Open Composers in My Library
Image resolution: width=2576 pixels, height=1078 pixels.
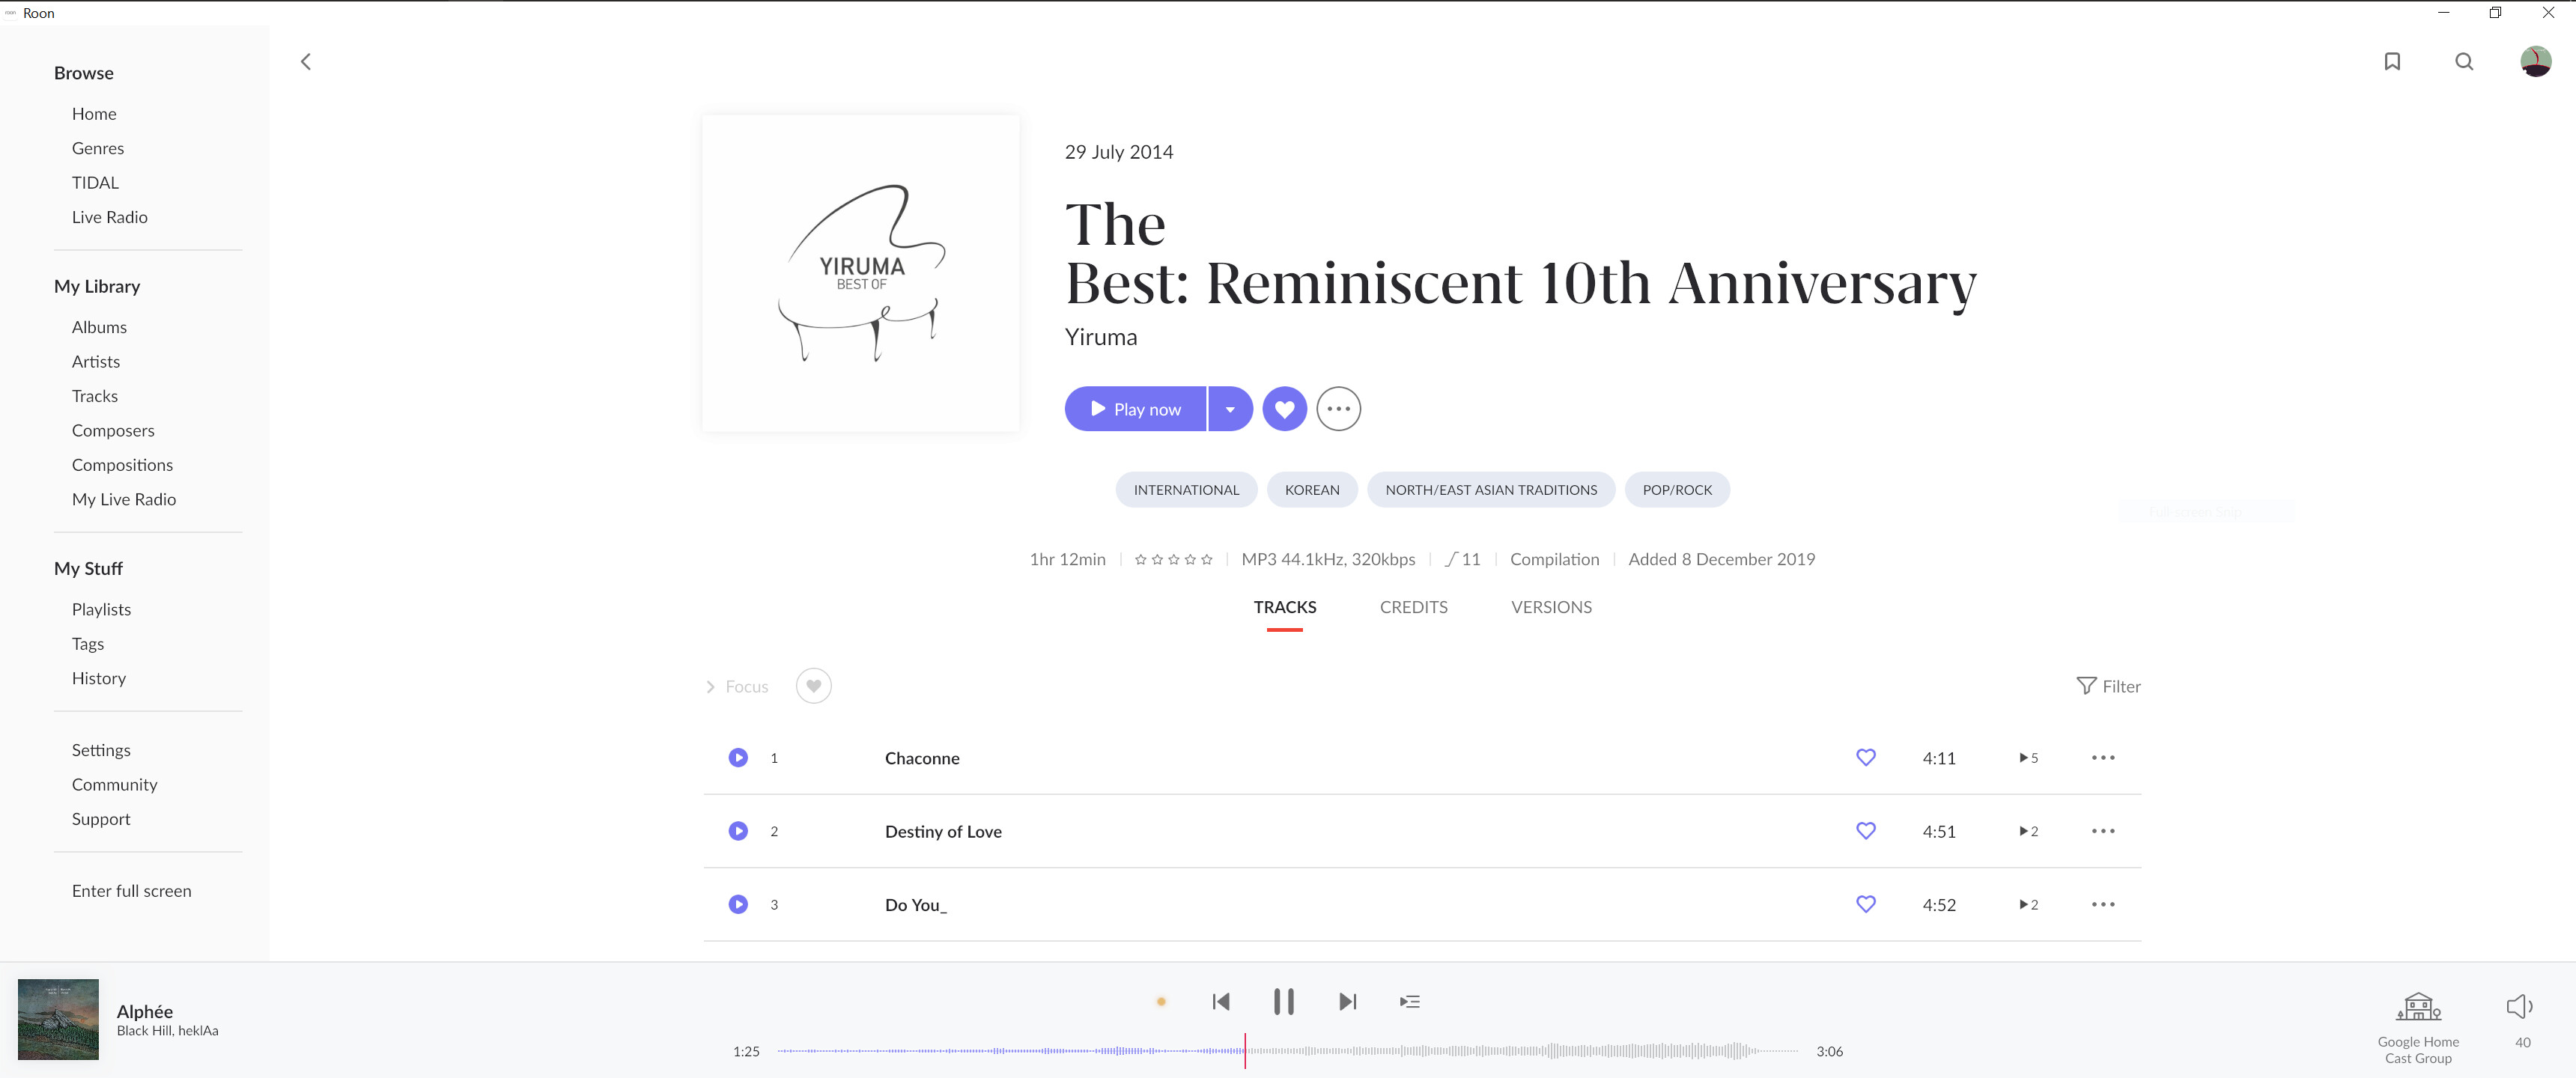point(113,431)
